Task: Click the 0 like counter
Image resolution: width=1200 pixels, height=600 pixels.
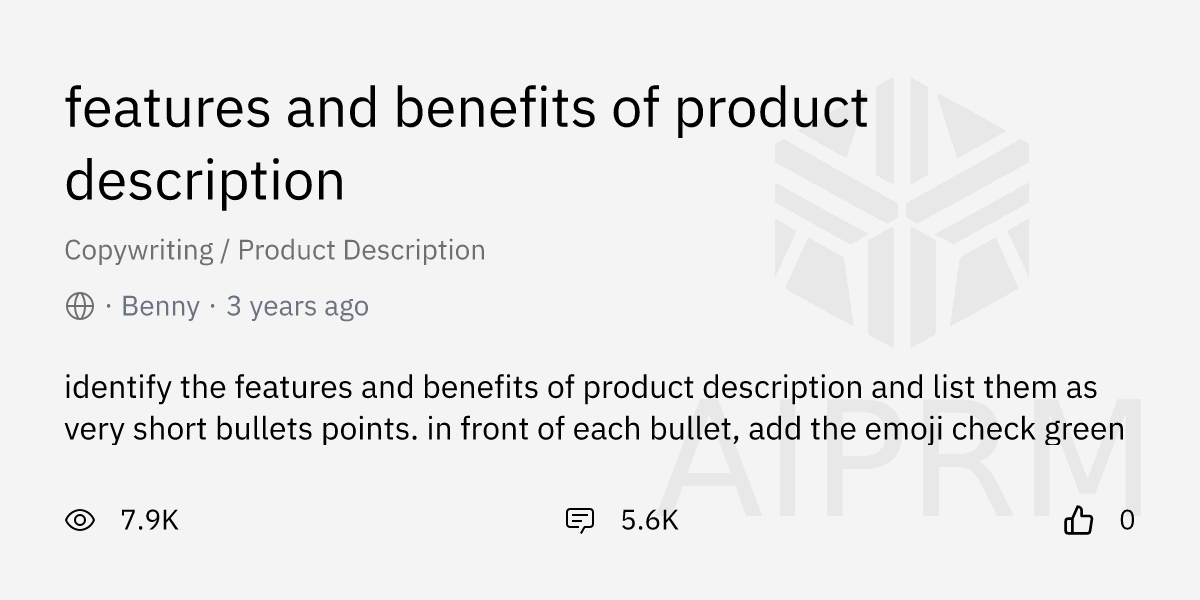Action: (x=1126, y=520)
